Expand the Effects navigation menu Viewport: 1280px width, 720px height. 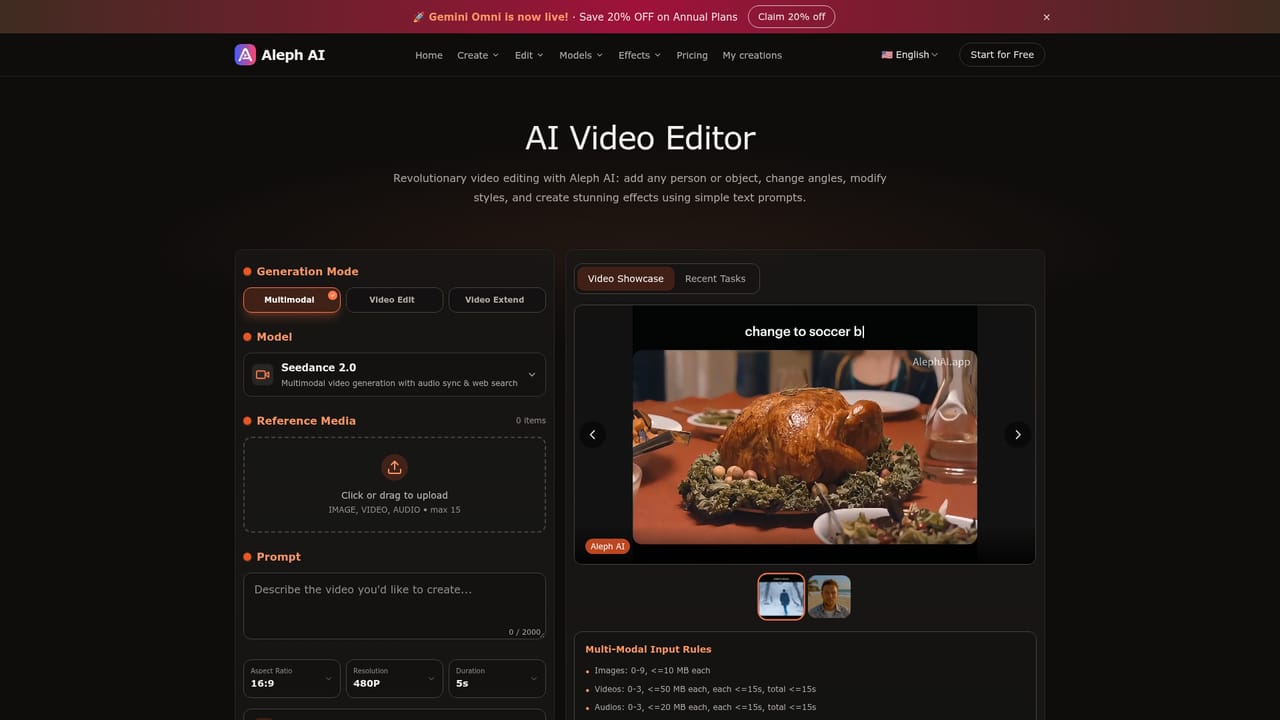pyautogui.click(x=639, y=55)
